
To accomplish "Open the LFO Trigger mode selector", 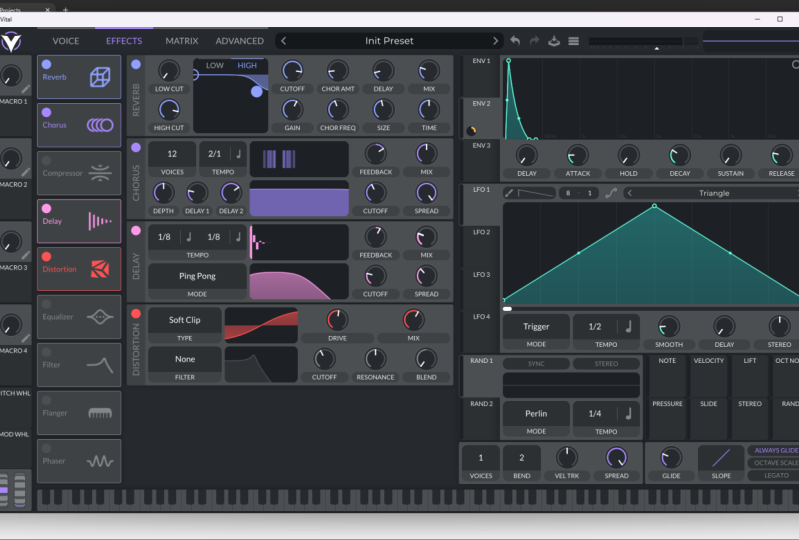I will tap(536, 327).
